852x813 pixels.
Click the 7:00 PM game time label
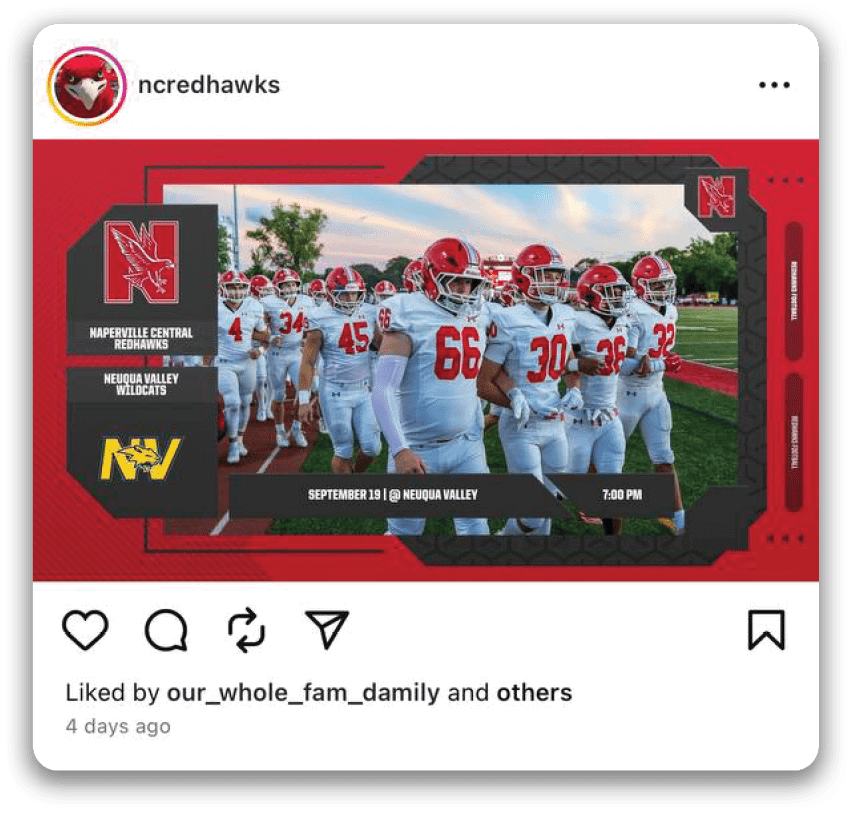point(622,495)
